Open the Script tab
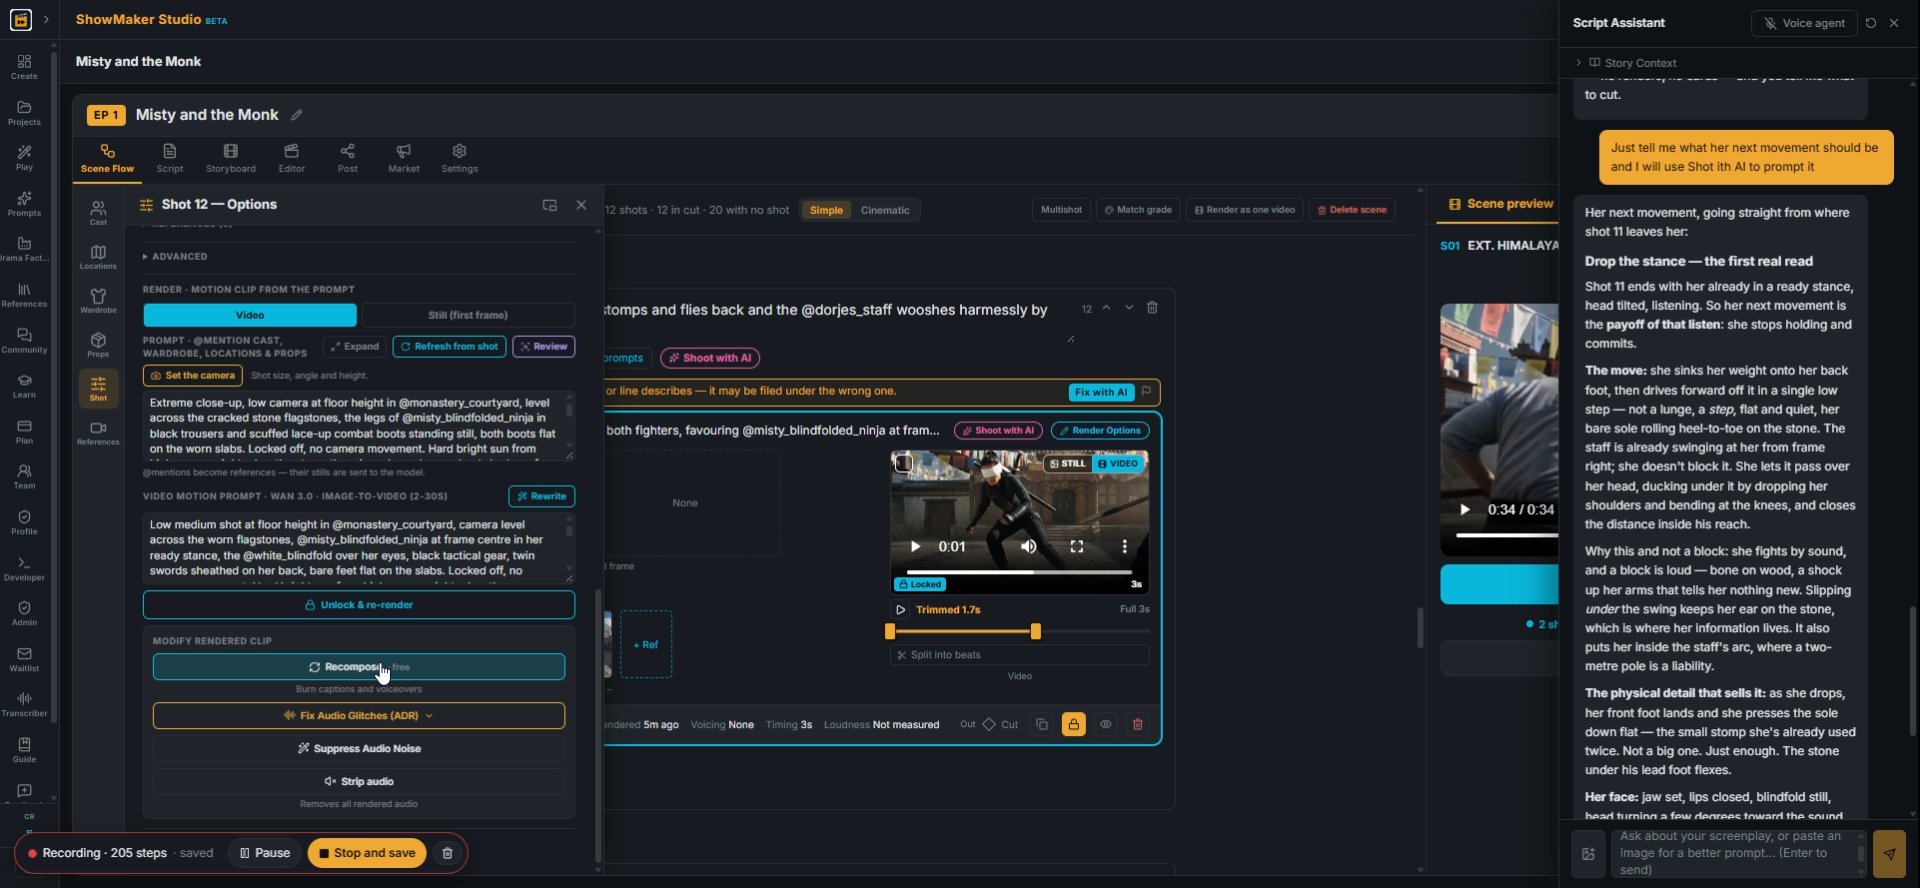1920x888 pixels. click(x=170, y=158)
